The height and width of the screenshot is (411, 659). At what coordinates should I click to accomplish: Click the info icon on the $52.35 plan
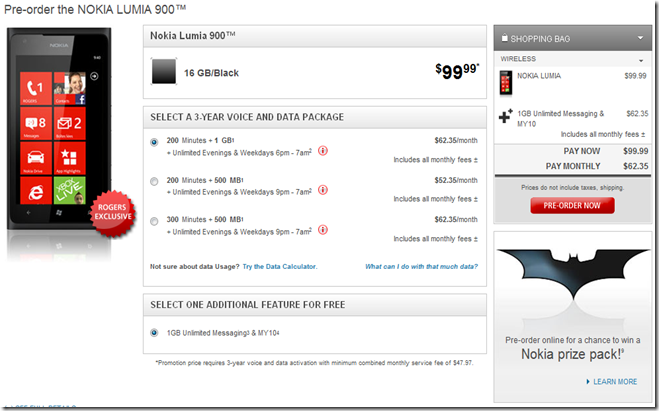tap(323, 191)
